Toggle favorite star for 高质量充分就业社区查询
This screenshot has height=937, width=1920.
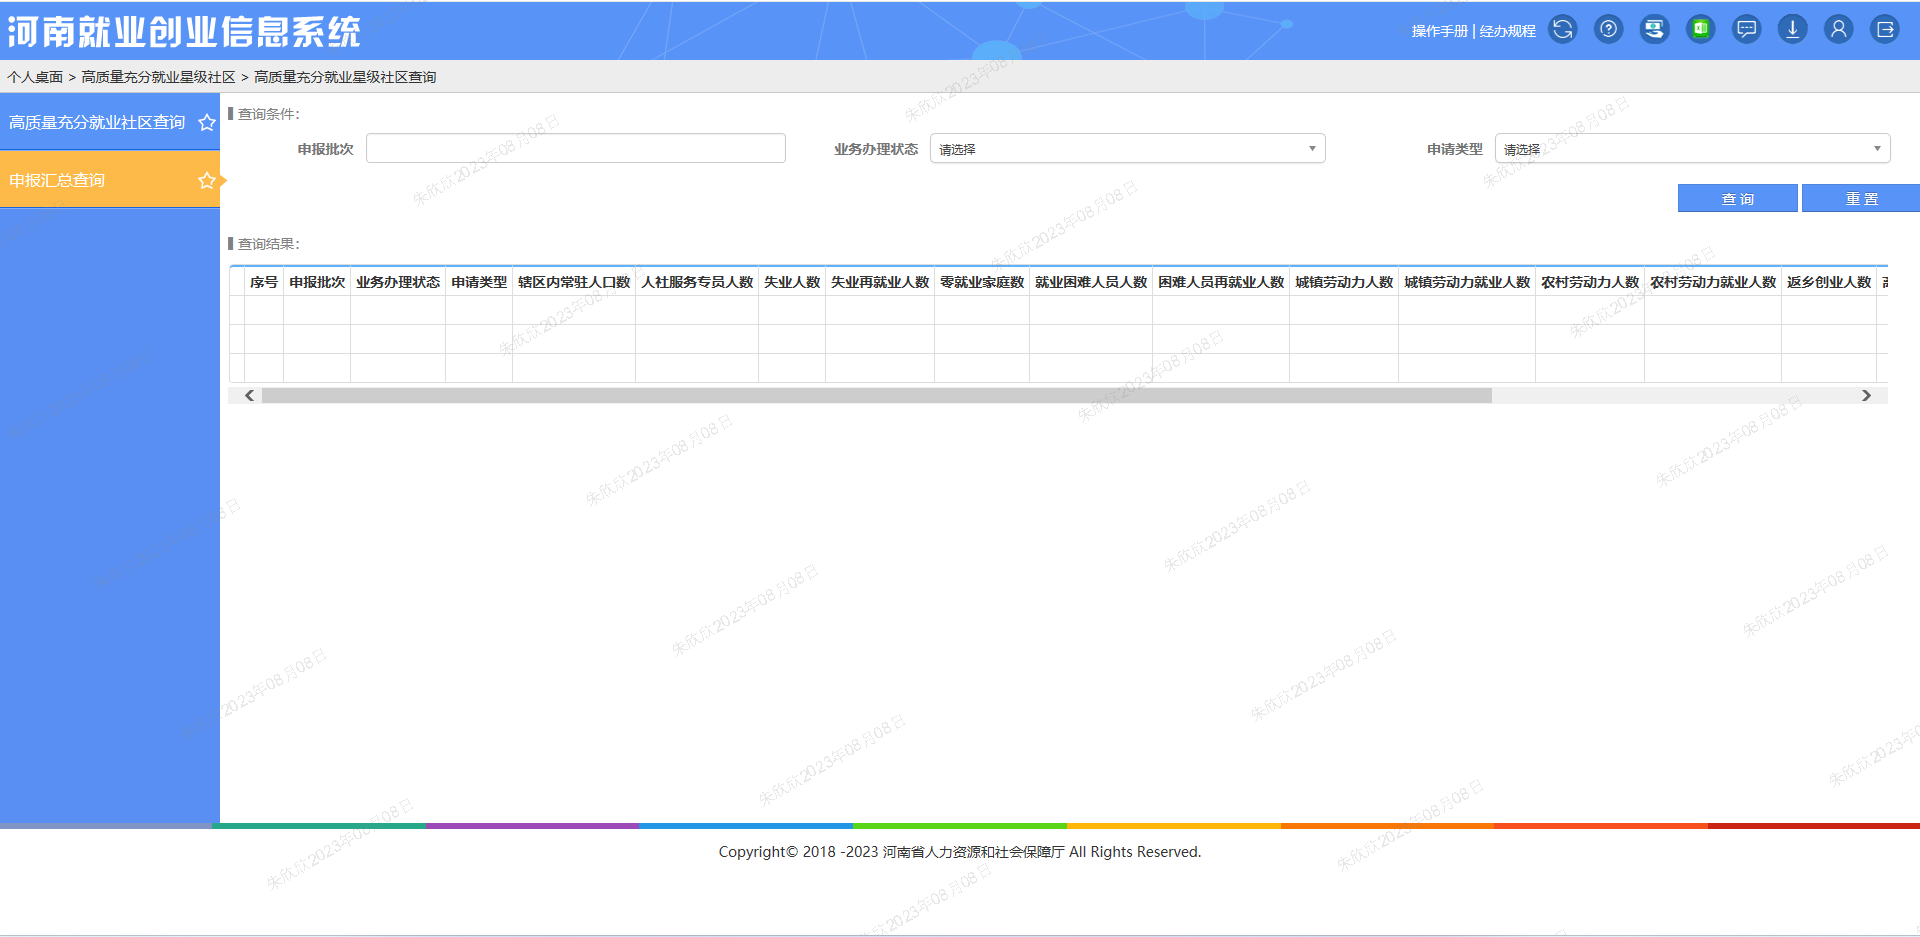pyautogui.click(x=207, y=123)
